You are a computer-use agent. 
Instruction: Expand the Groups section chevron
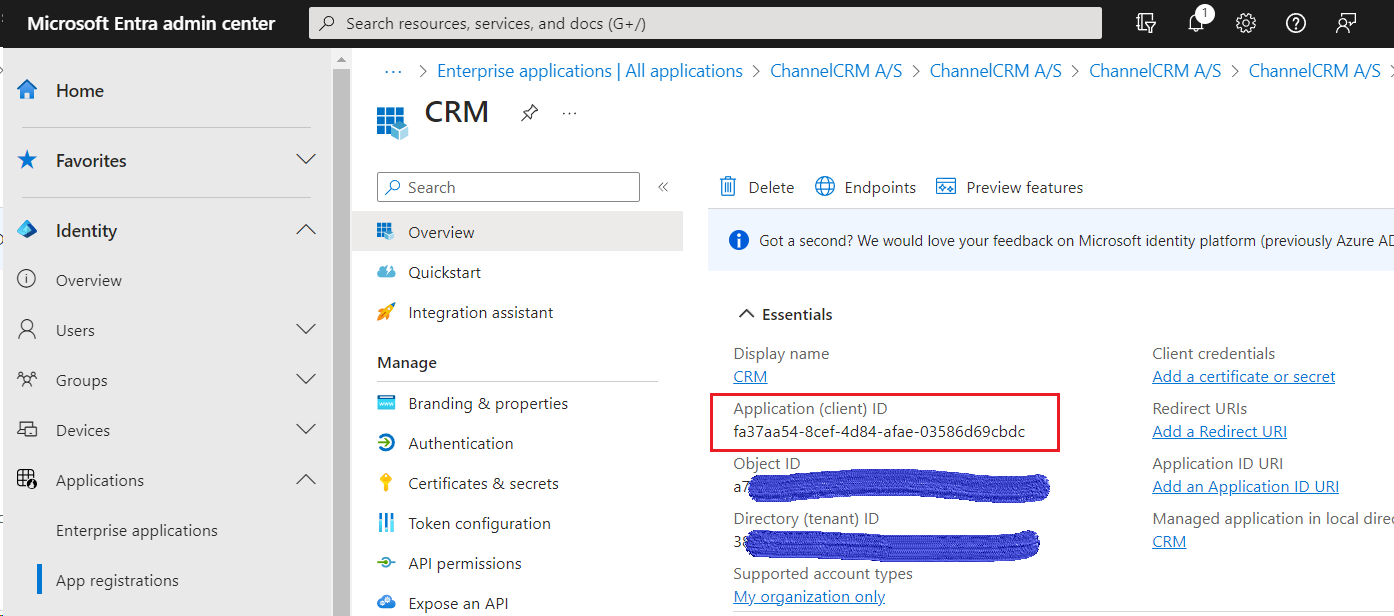[x=307, y=379]
